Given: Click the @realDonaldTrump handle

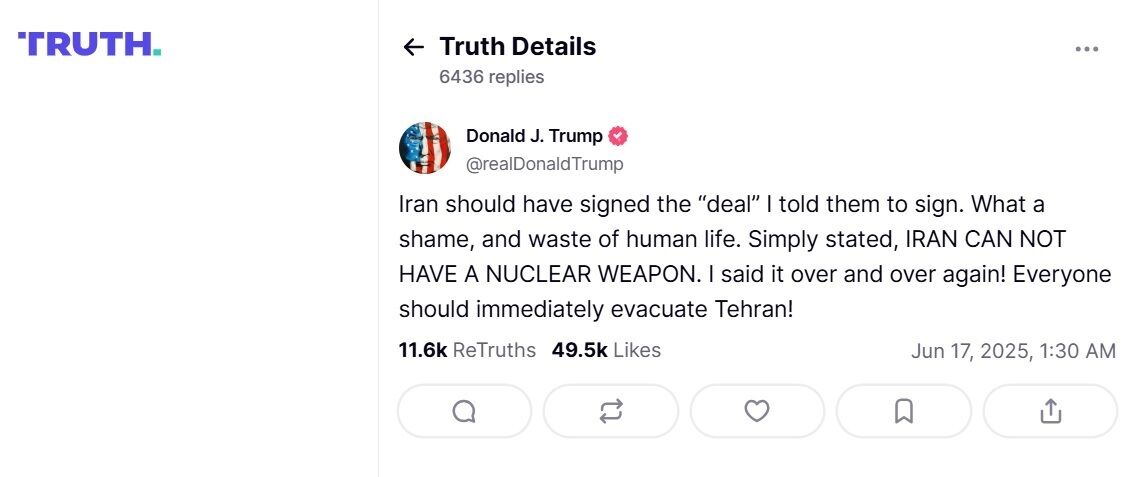Looking at the screenshot, I should coord(544,164).
